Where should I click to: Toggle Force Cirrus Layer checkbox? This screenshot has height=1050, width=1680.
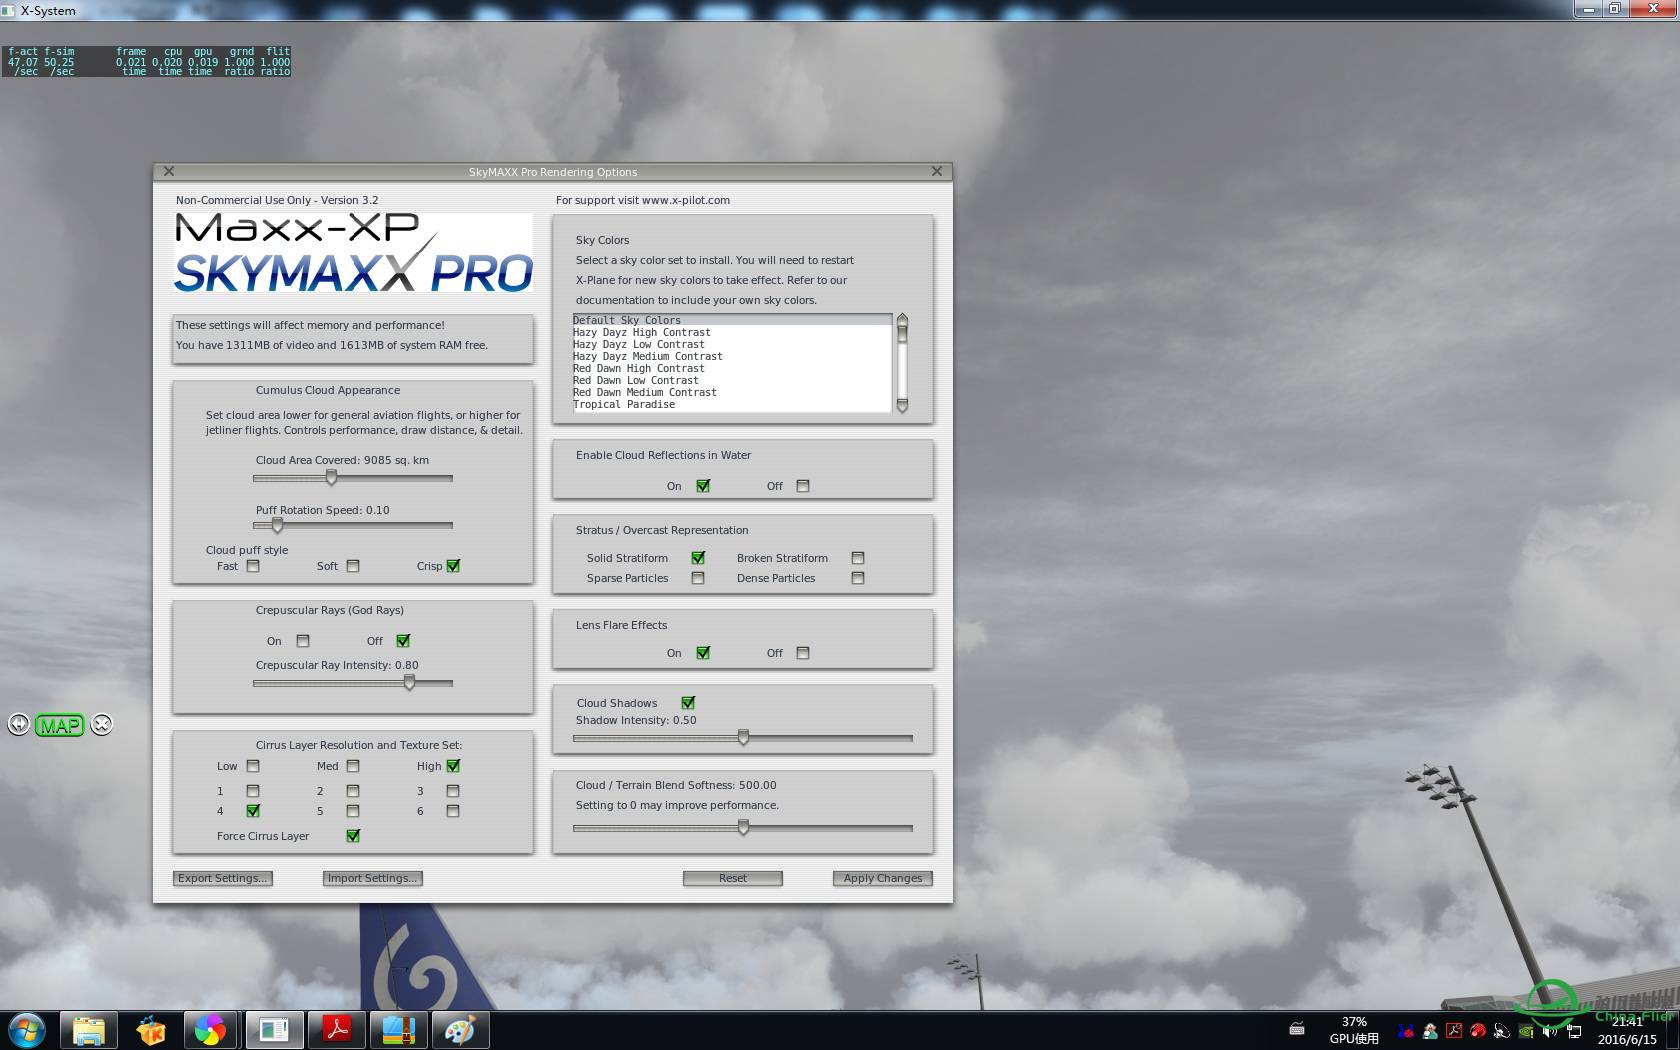pos(353,836)
